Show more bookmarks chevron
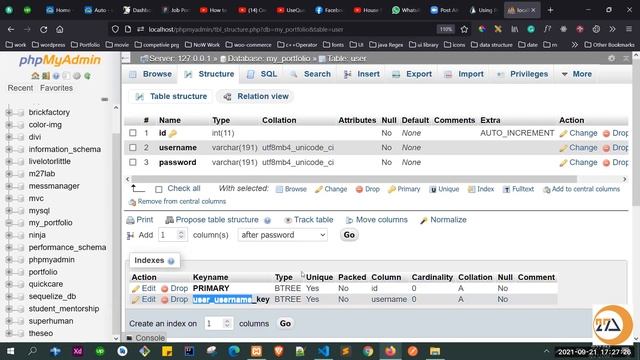Image resolution: width=640 pixels, height=360 pixels. (x=575, y=44)
